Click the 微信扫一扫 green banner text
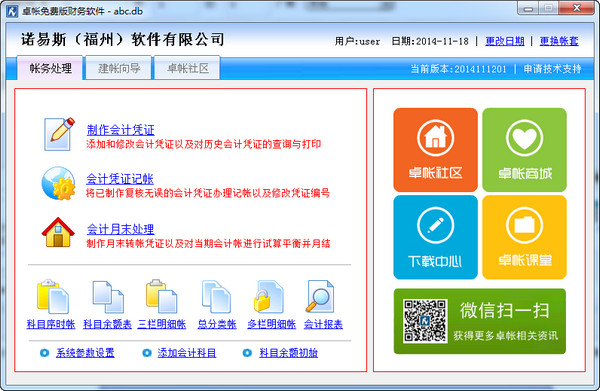This screenshot has height=391, width=600. 505,311
